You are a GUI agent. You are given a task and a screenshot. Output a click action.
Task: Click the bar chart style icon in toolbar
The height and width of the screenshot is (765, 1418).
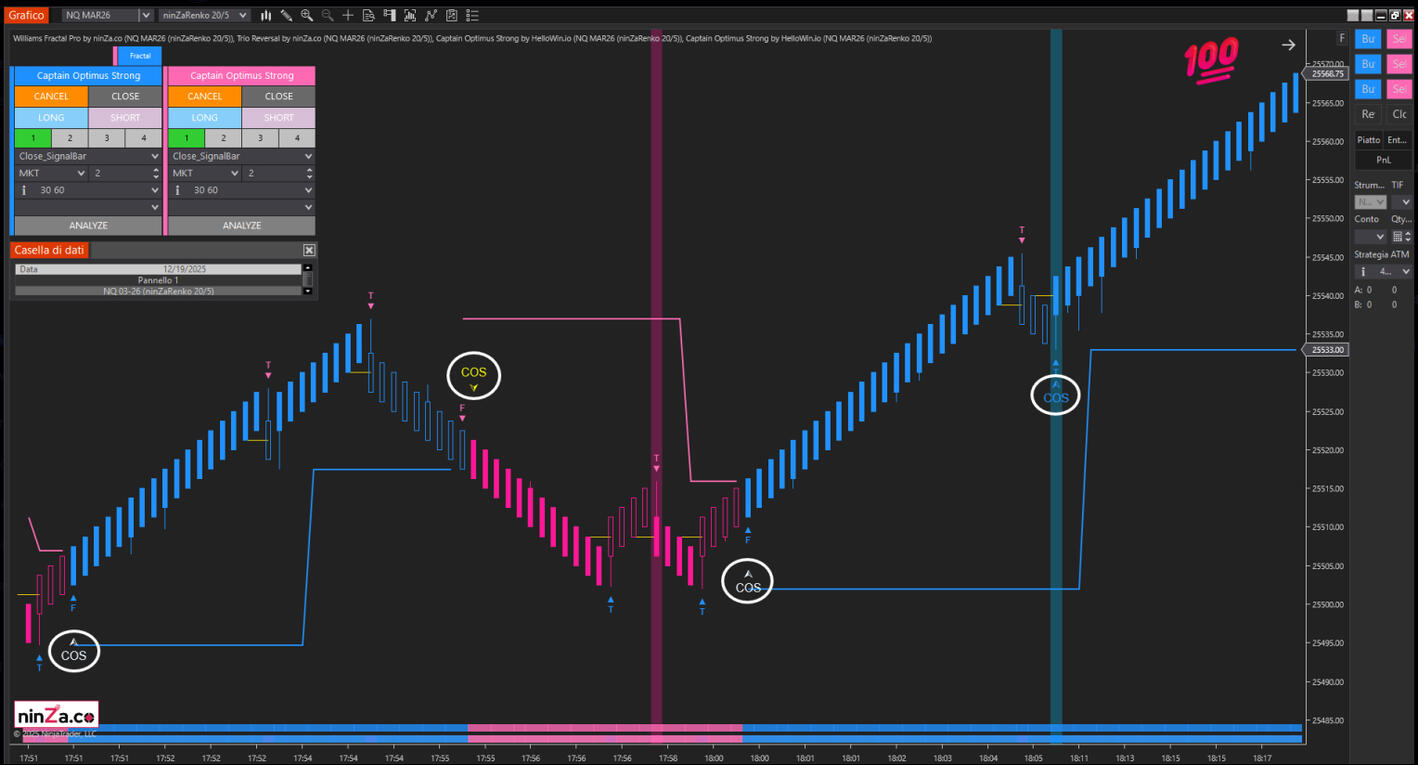point(266,15)
